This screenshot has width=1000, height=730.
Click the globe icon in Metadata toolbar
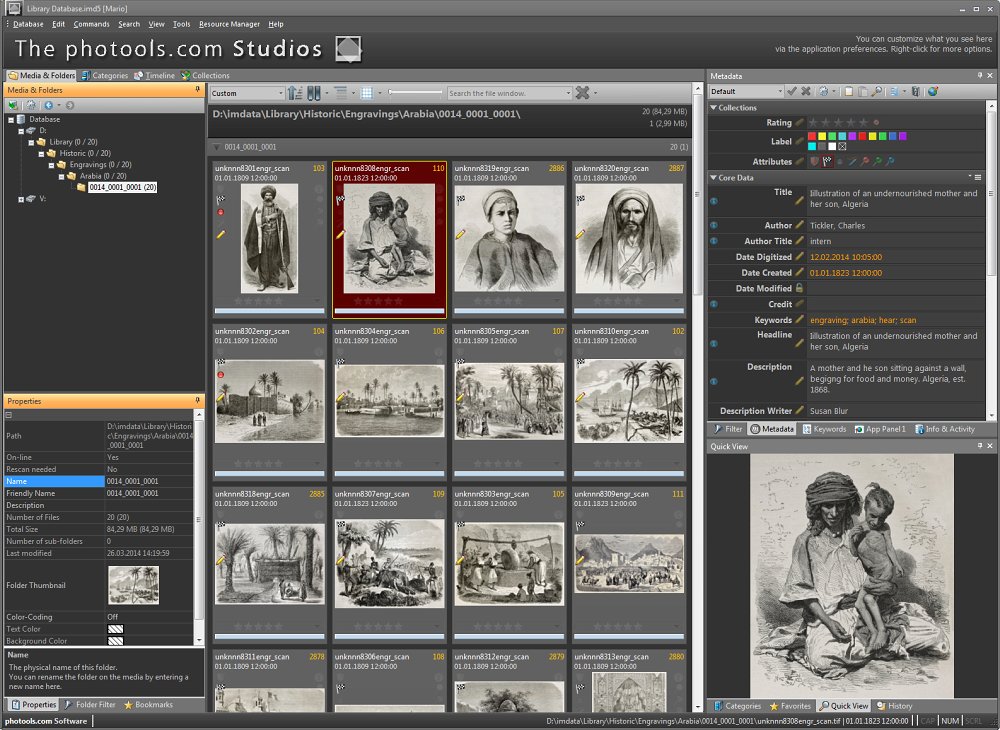[933, 91]
